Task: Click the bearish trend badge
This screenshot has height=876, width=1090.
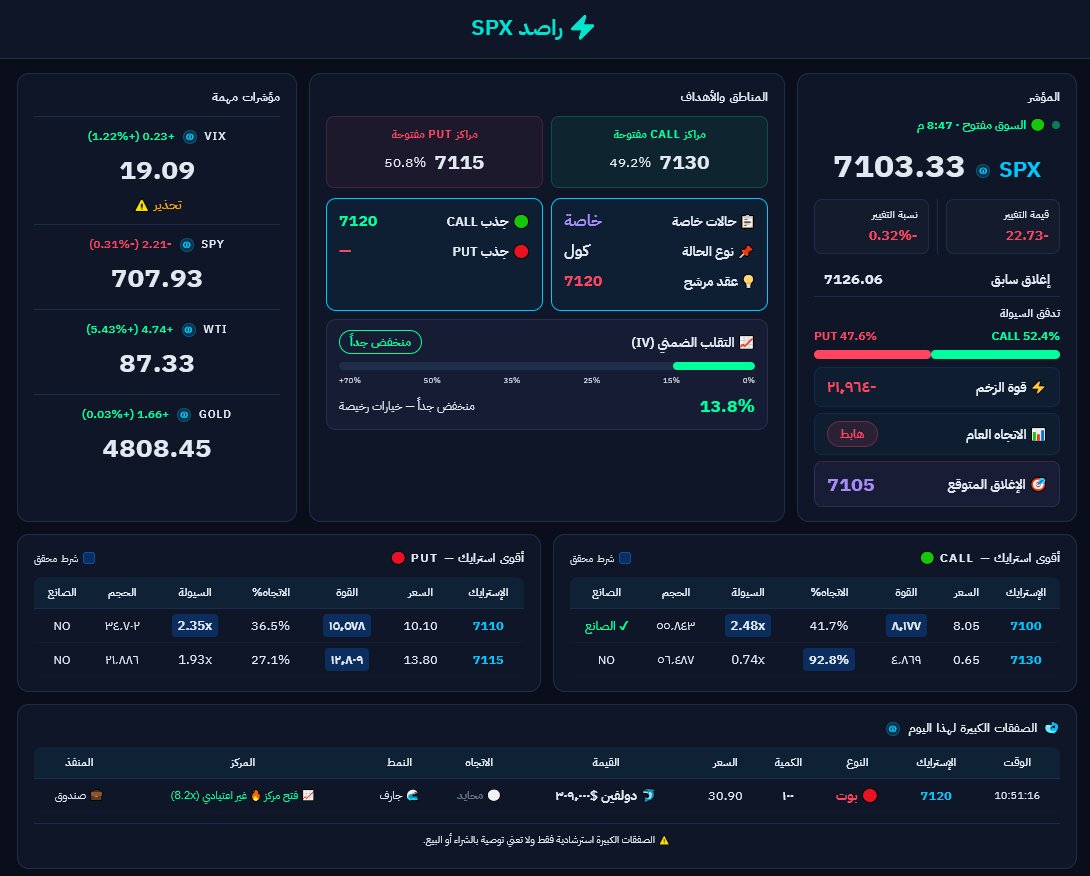Action: point(852,435)
